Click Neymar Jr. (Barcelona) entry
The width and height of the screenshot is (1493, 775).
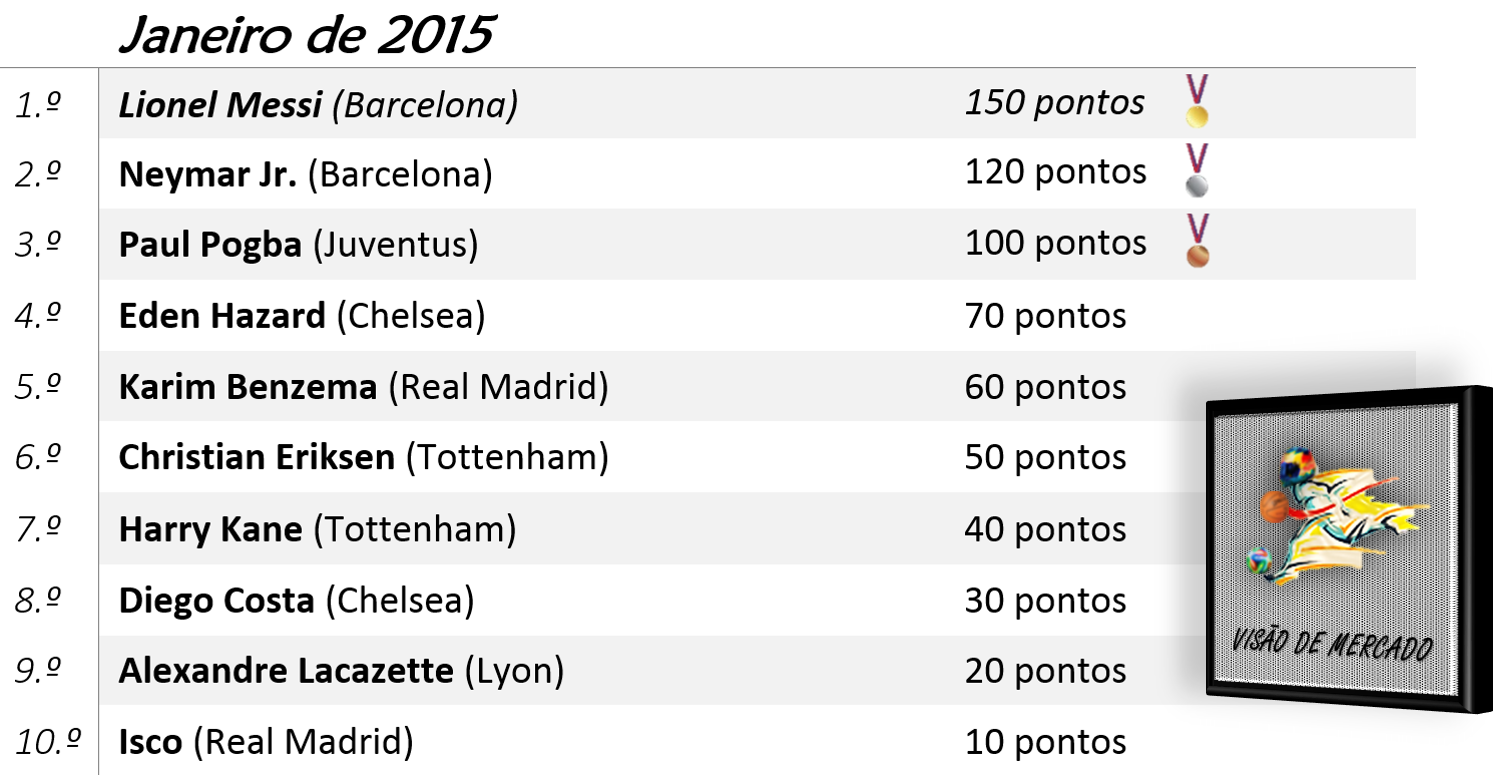[x=306, y=174]
